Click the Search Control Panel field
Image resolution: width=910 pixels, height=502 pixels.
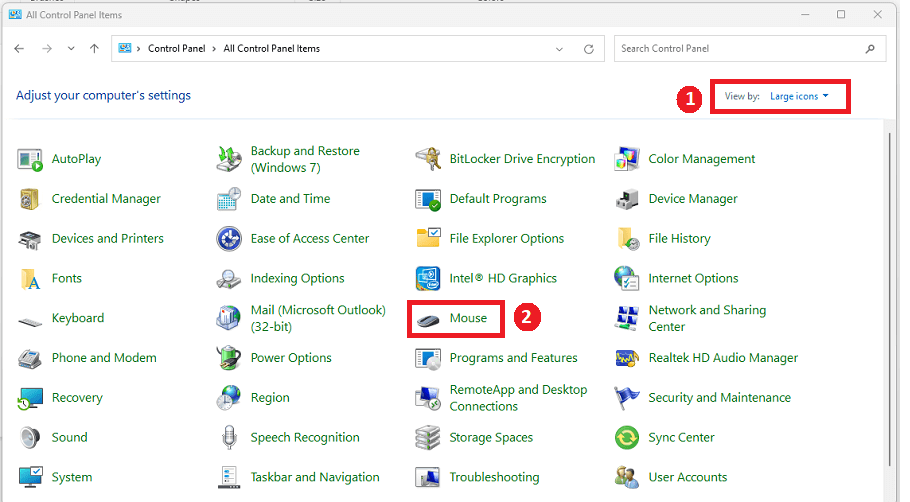tap(750, 49)
